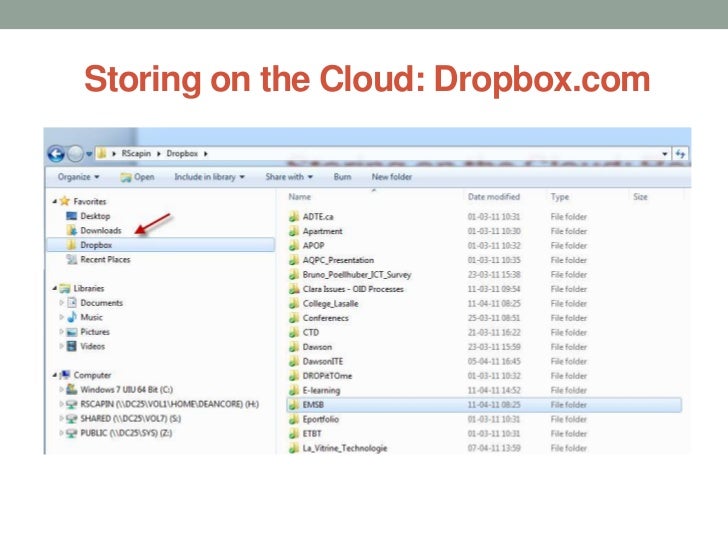Select the Dawson folder icon
The width and height of the screenshot is (728, 546).
293,346
